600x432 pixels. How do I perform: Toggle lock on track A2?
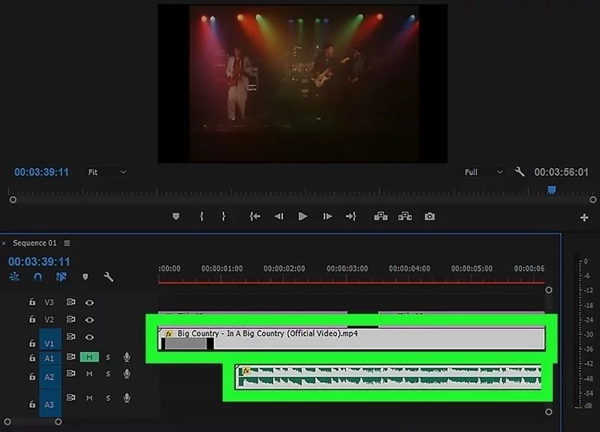[33, 377]
